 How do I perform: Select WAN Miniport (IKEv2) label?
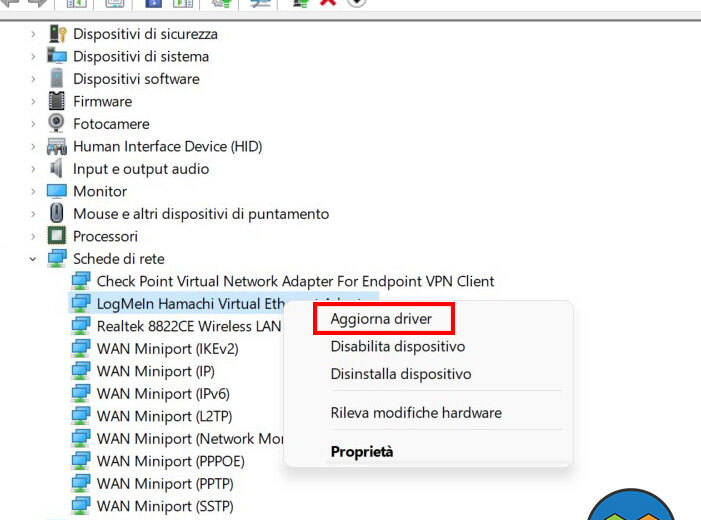[168, 349]
